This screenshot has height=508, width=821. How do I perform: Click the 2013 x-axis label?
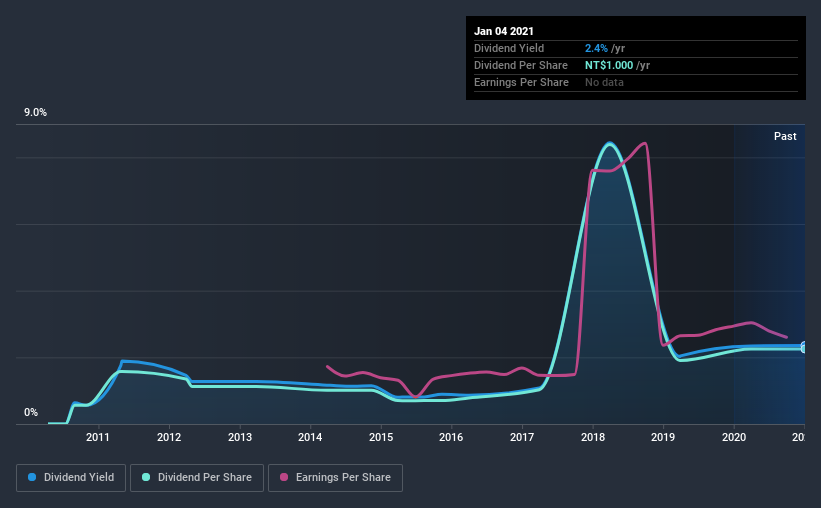(x=240, y=437)
